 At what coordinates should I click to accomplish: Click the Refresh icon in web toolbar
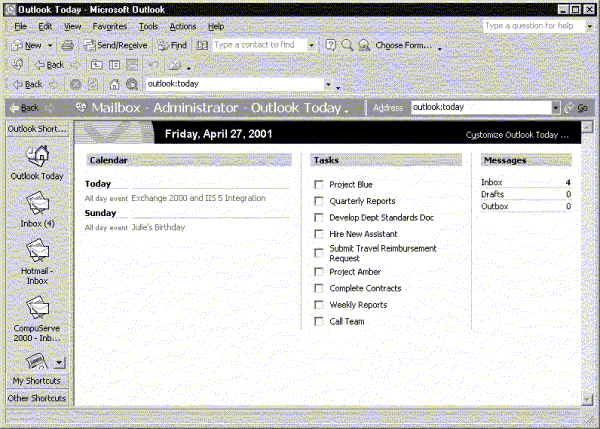tap(93, 84)
